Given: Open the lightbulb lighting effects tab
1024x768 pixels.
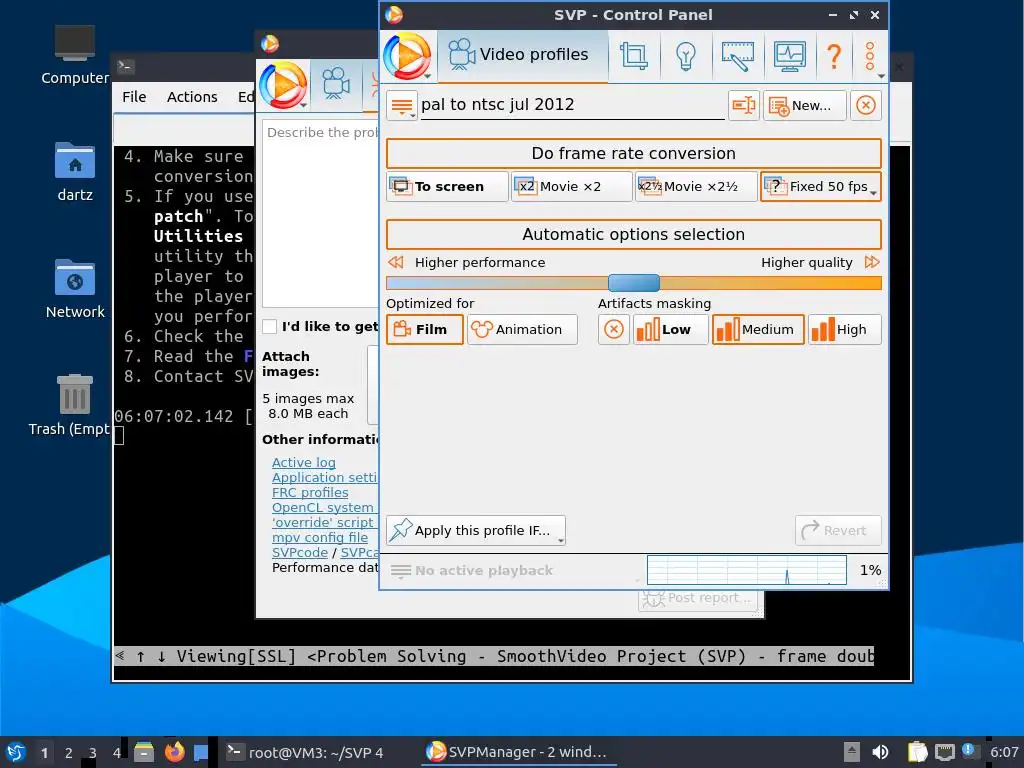Looking at the screenshot, I should coord(685,56).
